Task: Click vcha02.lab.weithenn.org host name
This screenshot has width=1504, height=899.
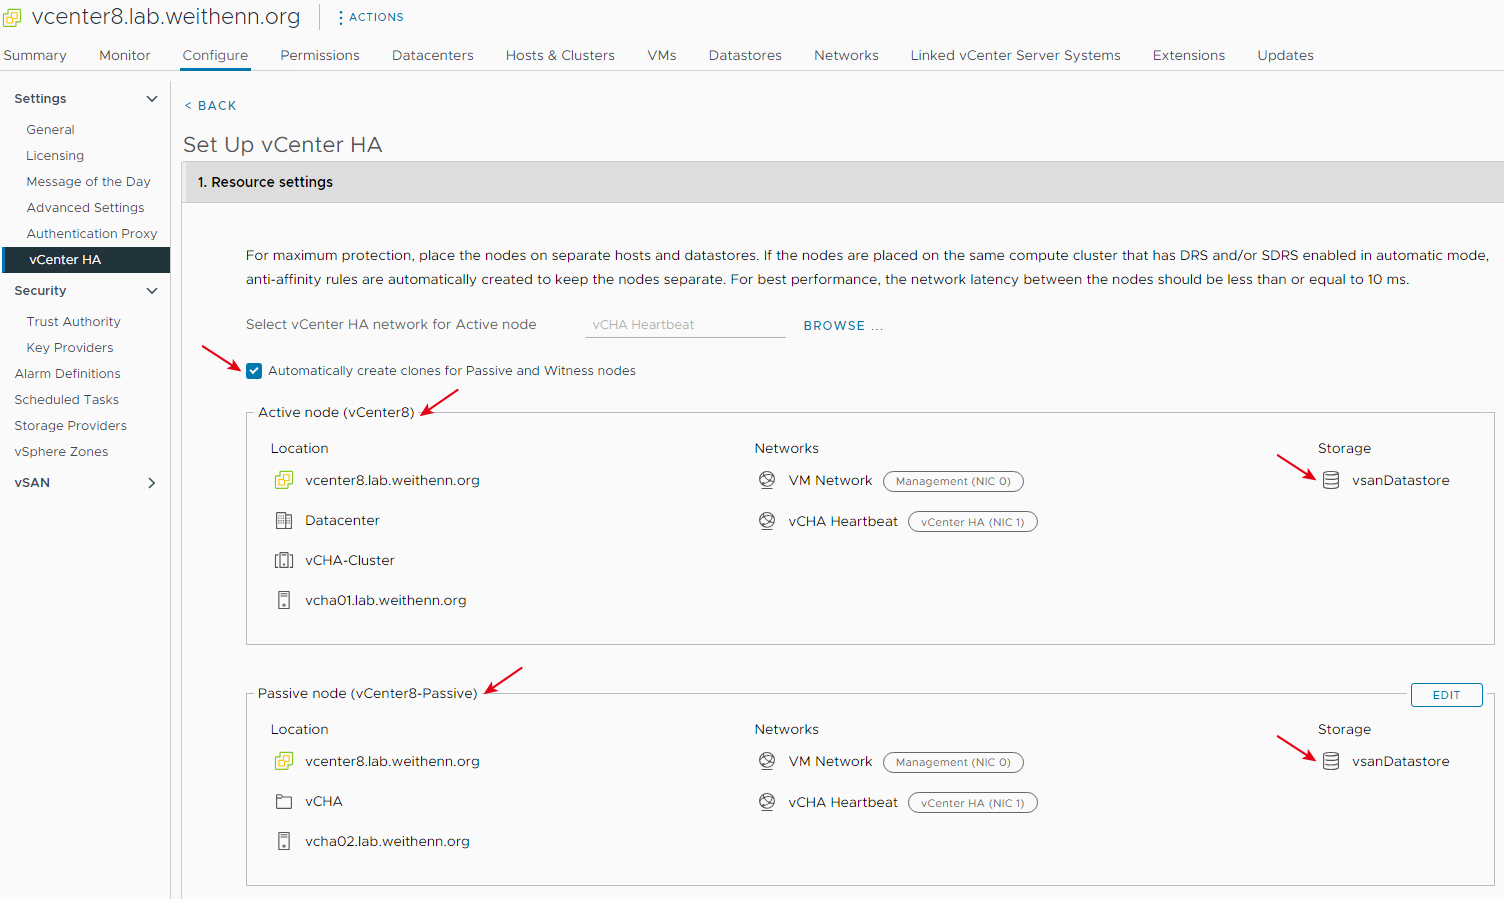Action: pyautogui.click(x=387, y=841)
